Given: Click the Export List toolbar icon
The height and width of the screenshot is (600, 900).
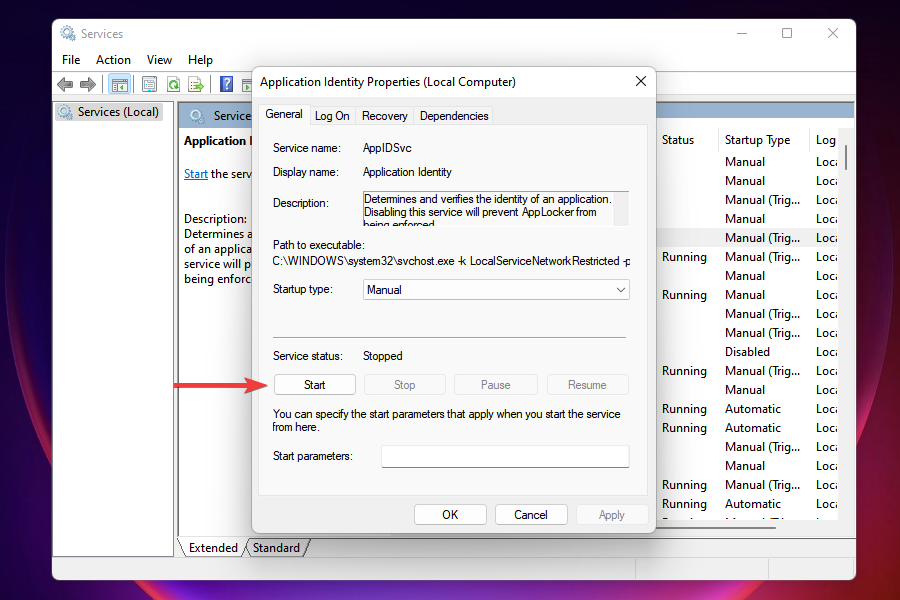Looking at the screenshot, I should tap(196, 85).
